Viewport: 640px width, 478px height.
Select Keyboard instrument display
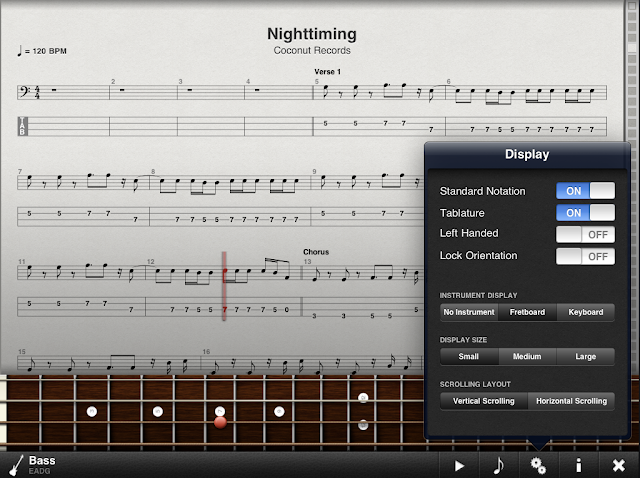586,312
